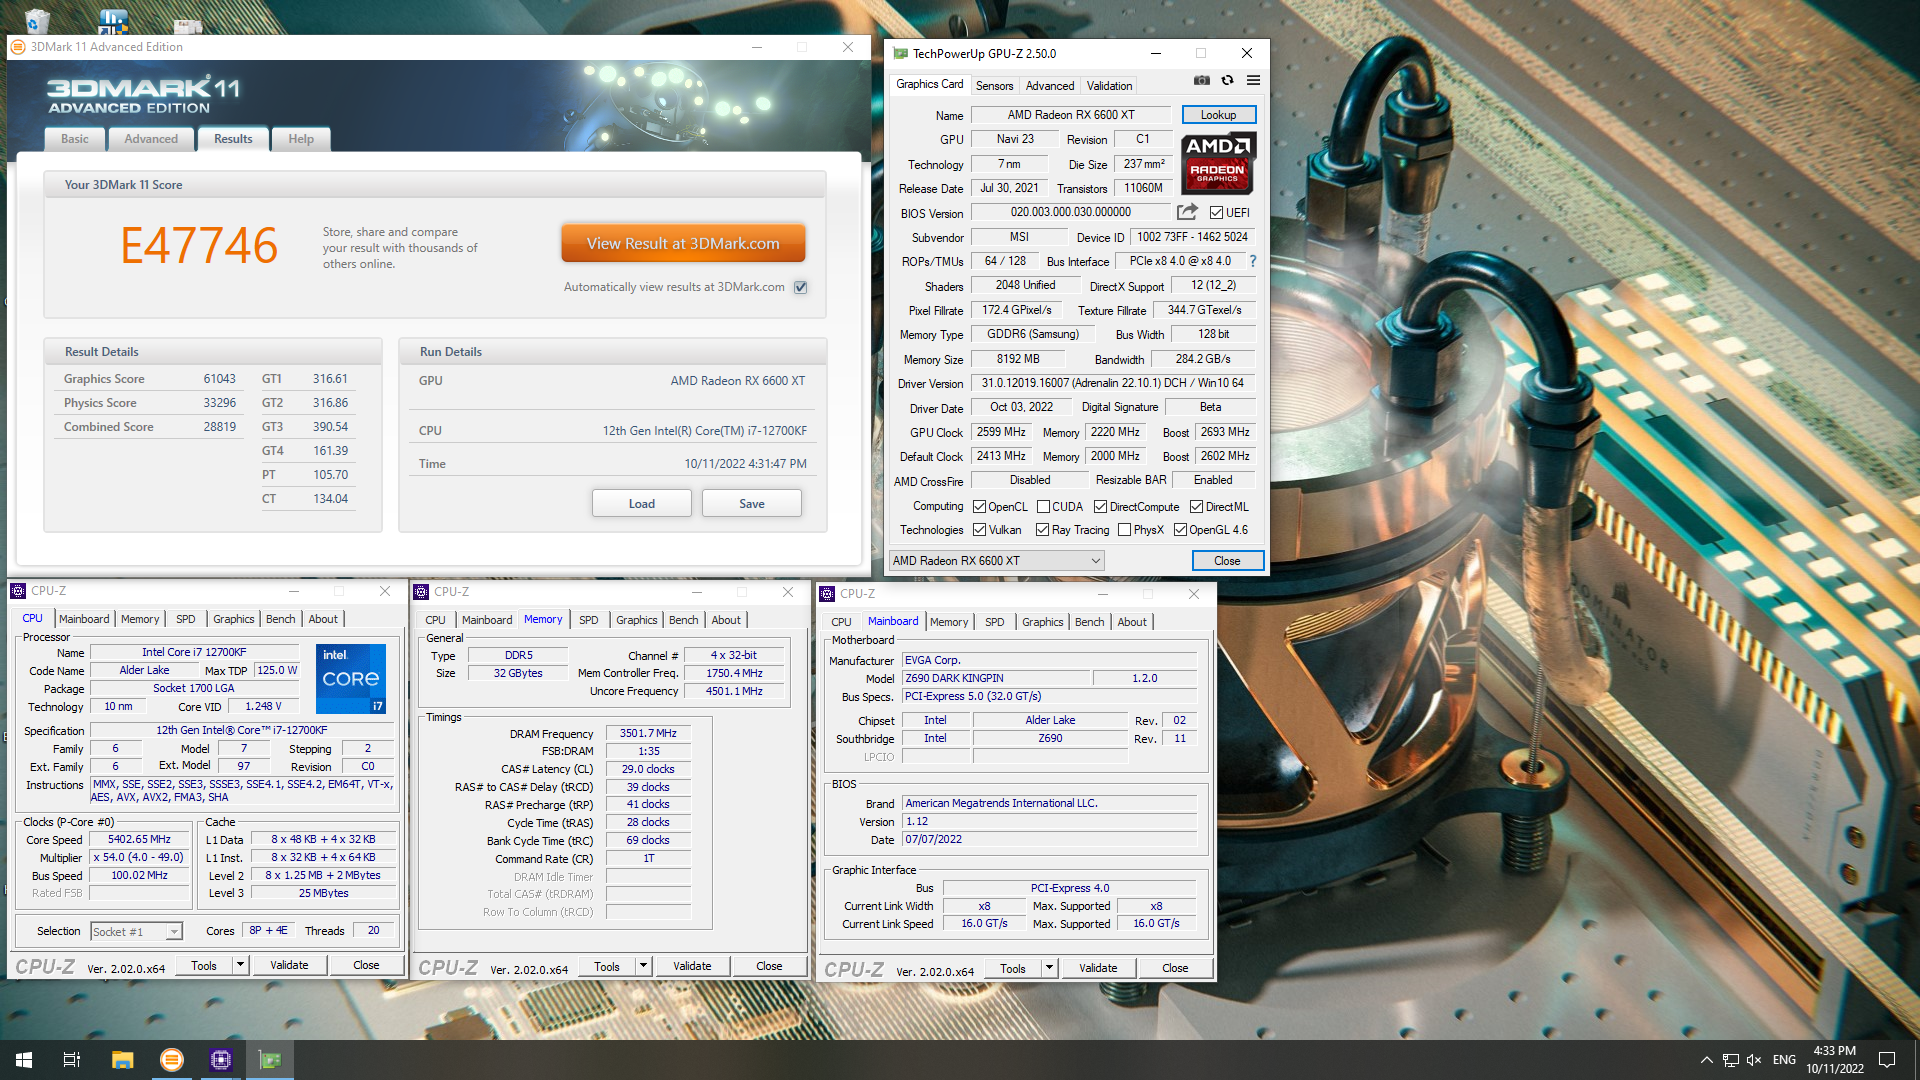The width and height of the screenshot is (1920, 1080).
Task: Click the BIOS version share/export icon
Action: tap(1187, 212)
